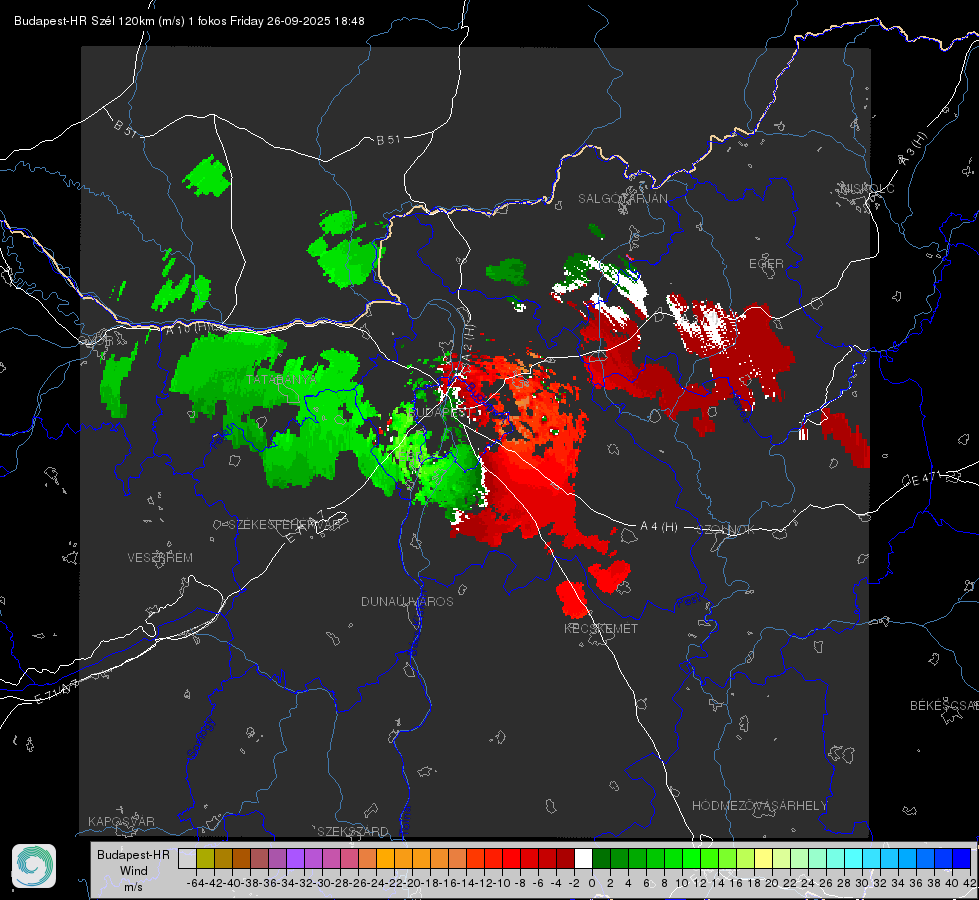
Task: Pick the light grey first swatch of legend
Action: 187,858
